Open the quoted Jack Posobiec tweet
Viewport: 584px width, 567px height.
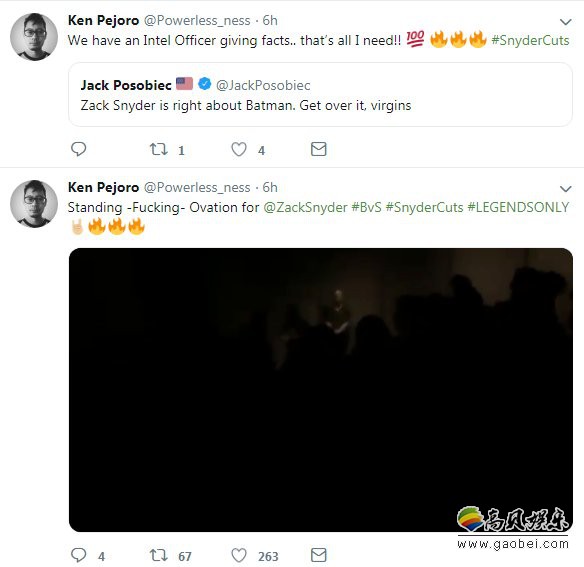coord(320,95)
